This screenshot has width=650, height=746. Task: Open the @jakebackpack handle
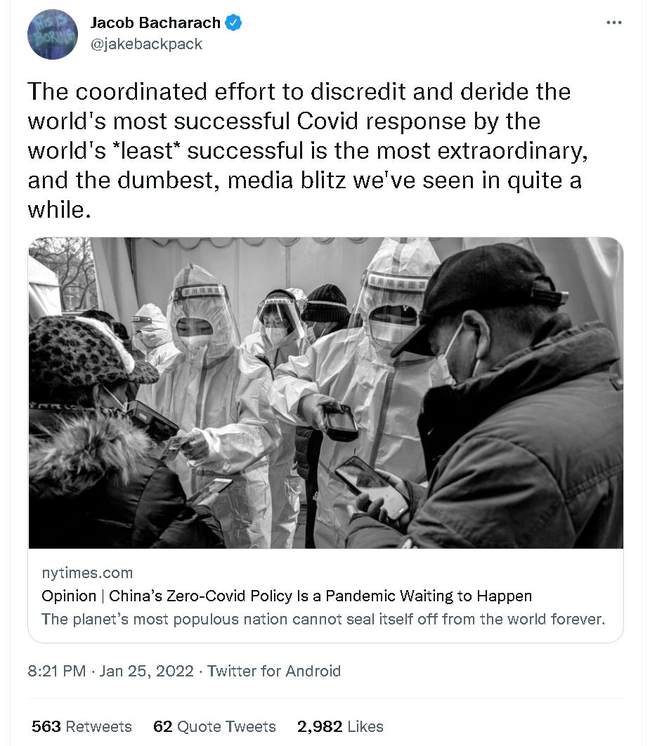point(147,44)
